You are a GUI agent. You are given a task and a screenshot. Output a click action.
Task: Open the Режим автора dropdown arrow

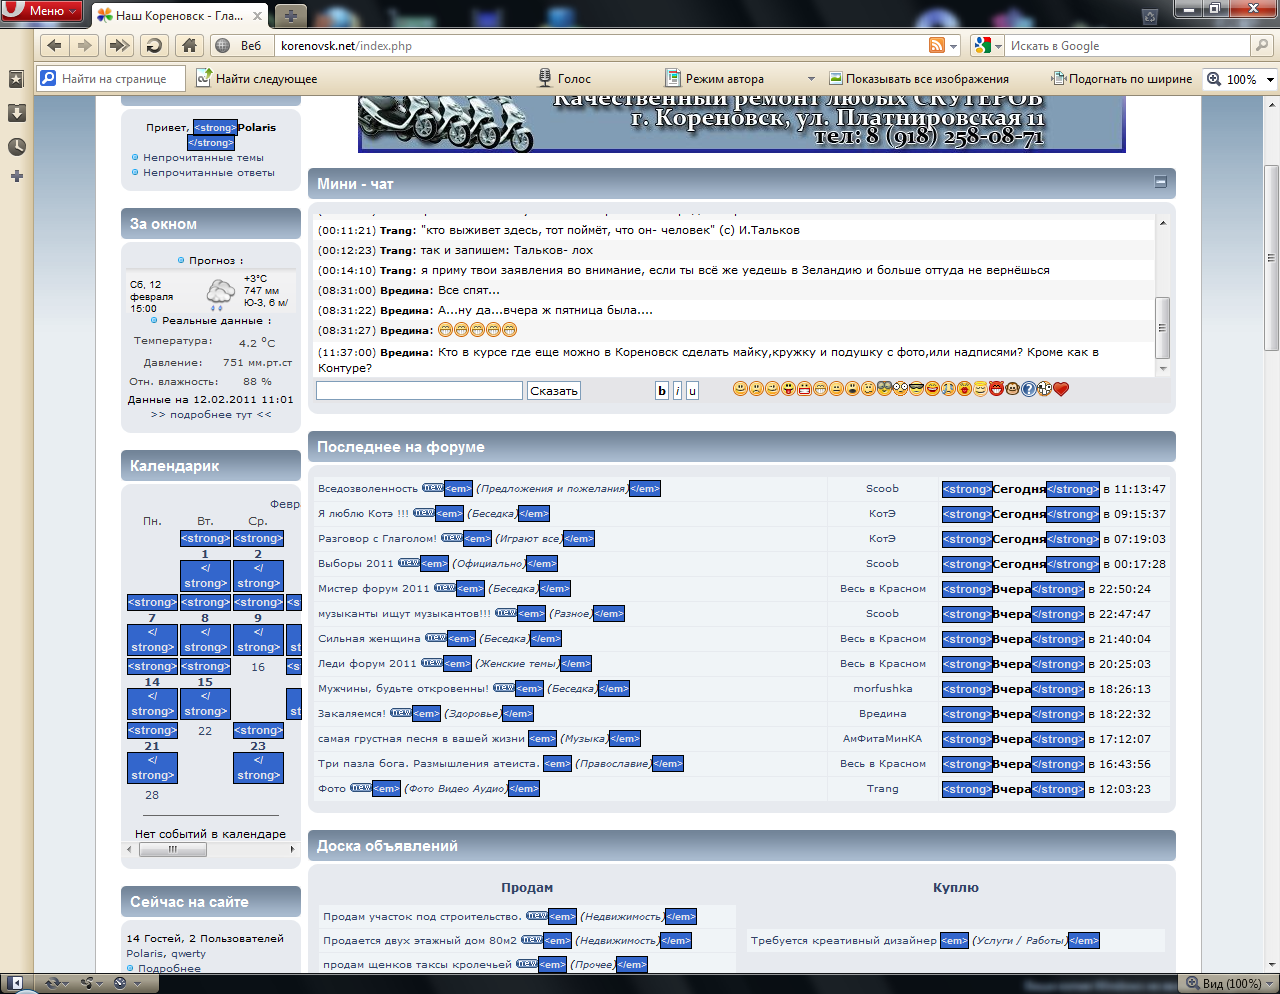[x=810, y=79]
